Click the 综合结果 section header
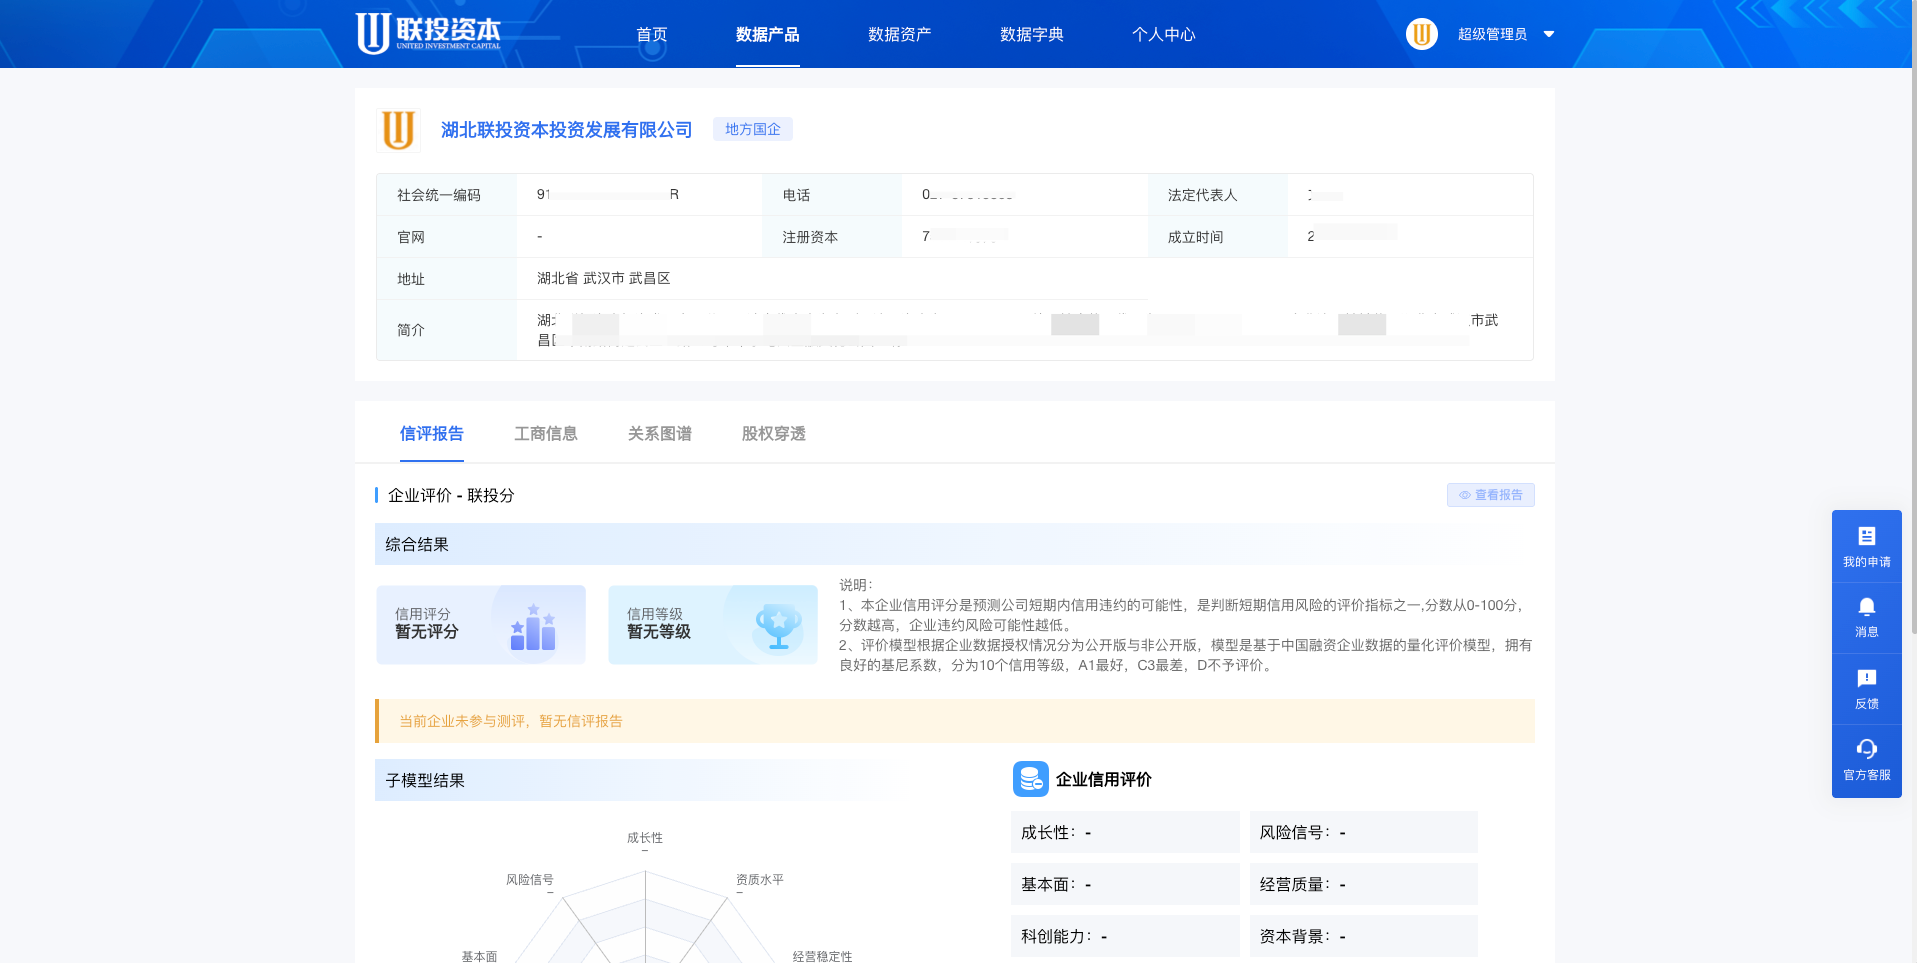1917x963 pixels. click(x=955, y=544)
